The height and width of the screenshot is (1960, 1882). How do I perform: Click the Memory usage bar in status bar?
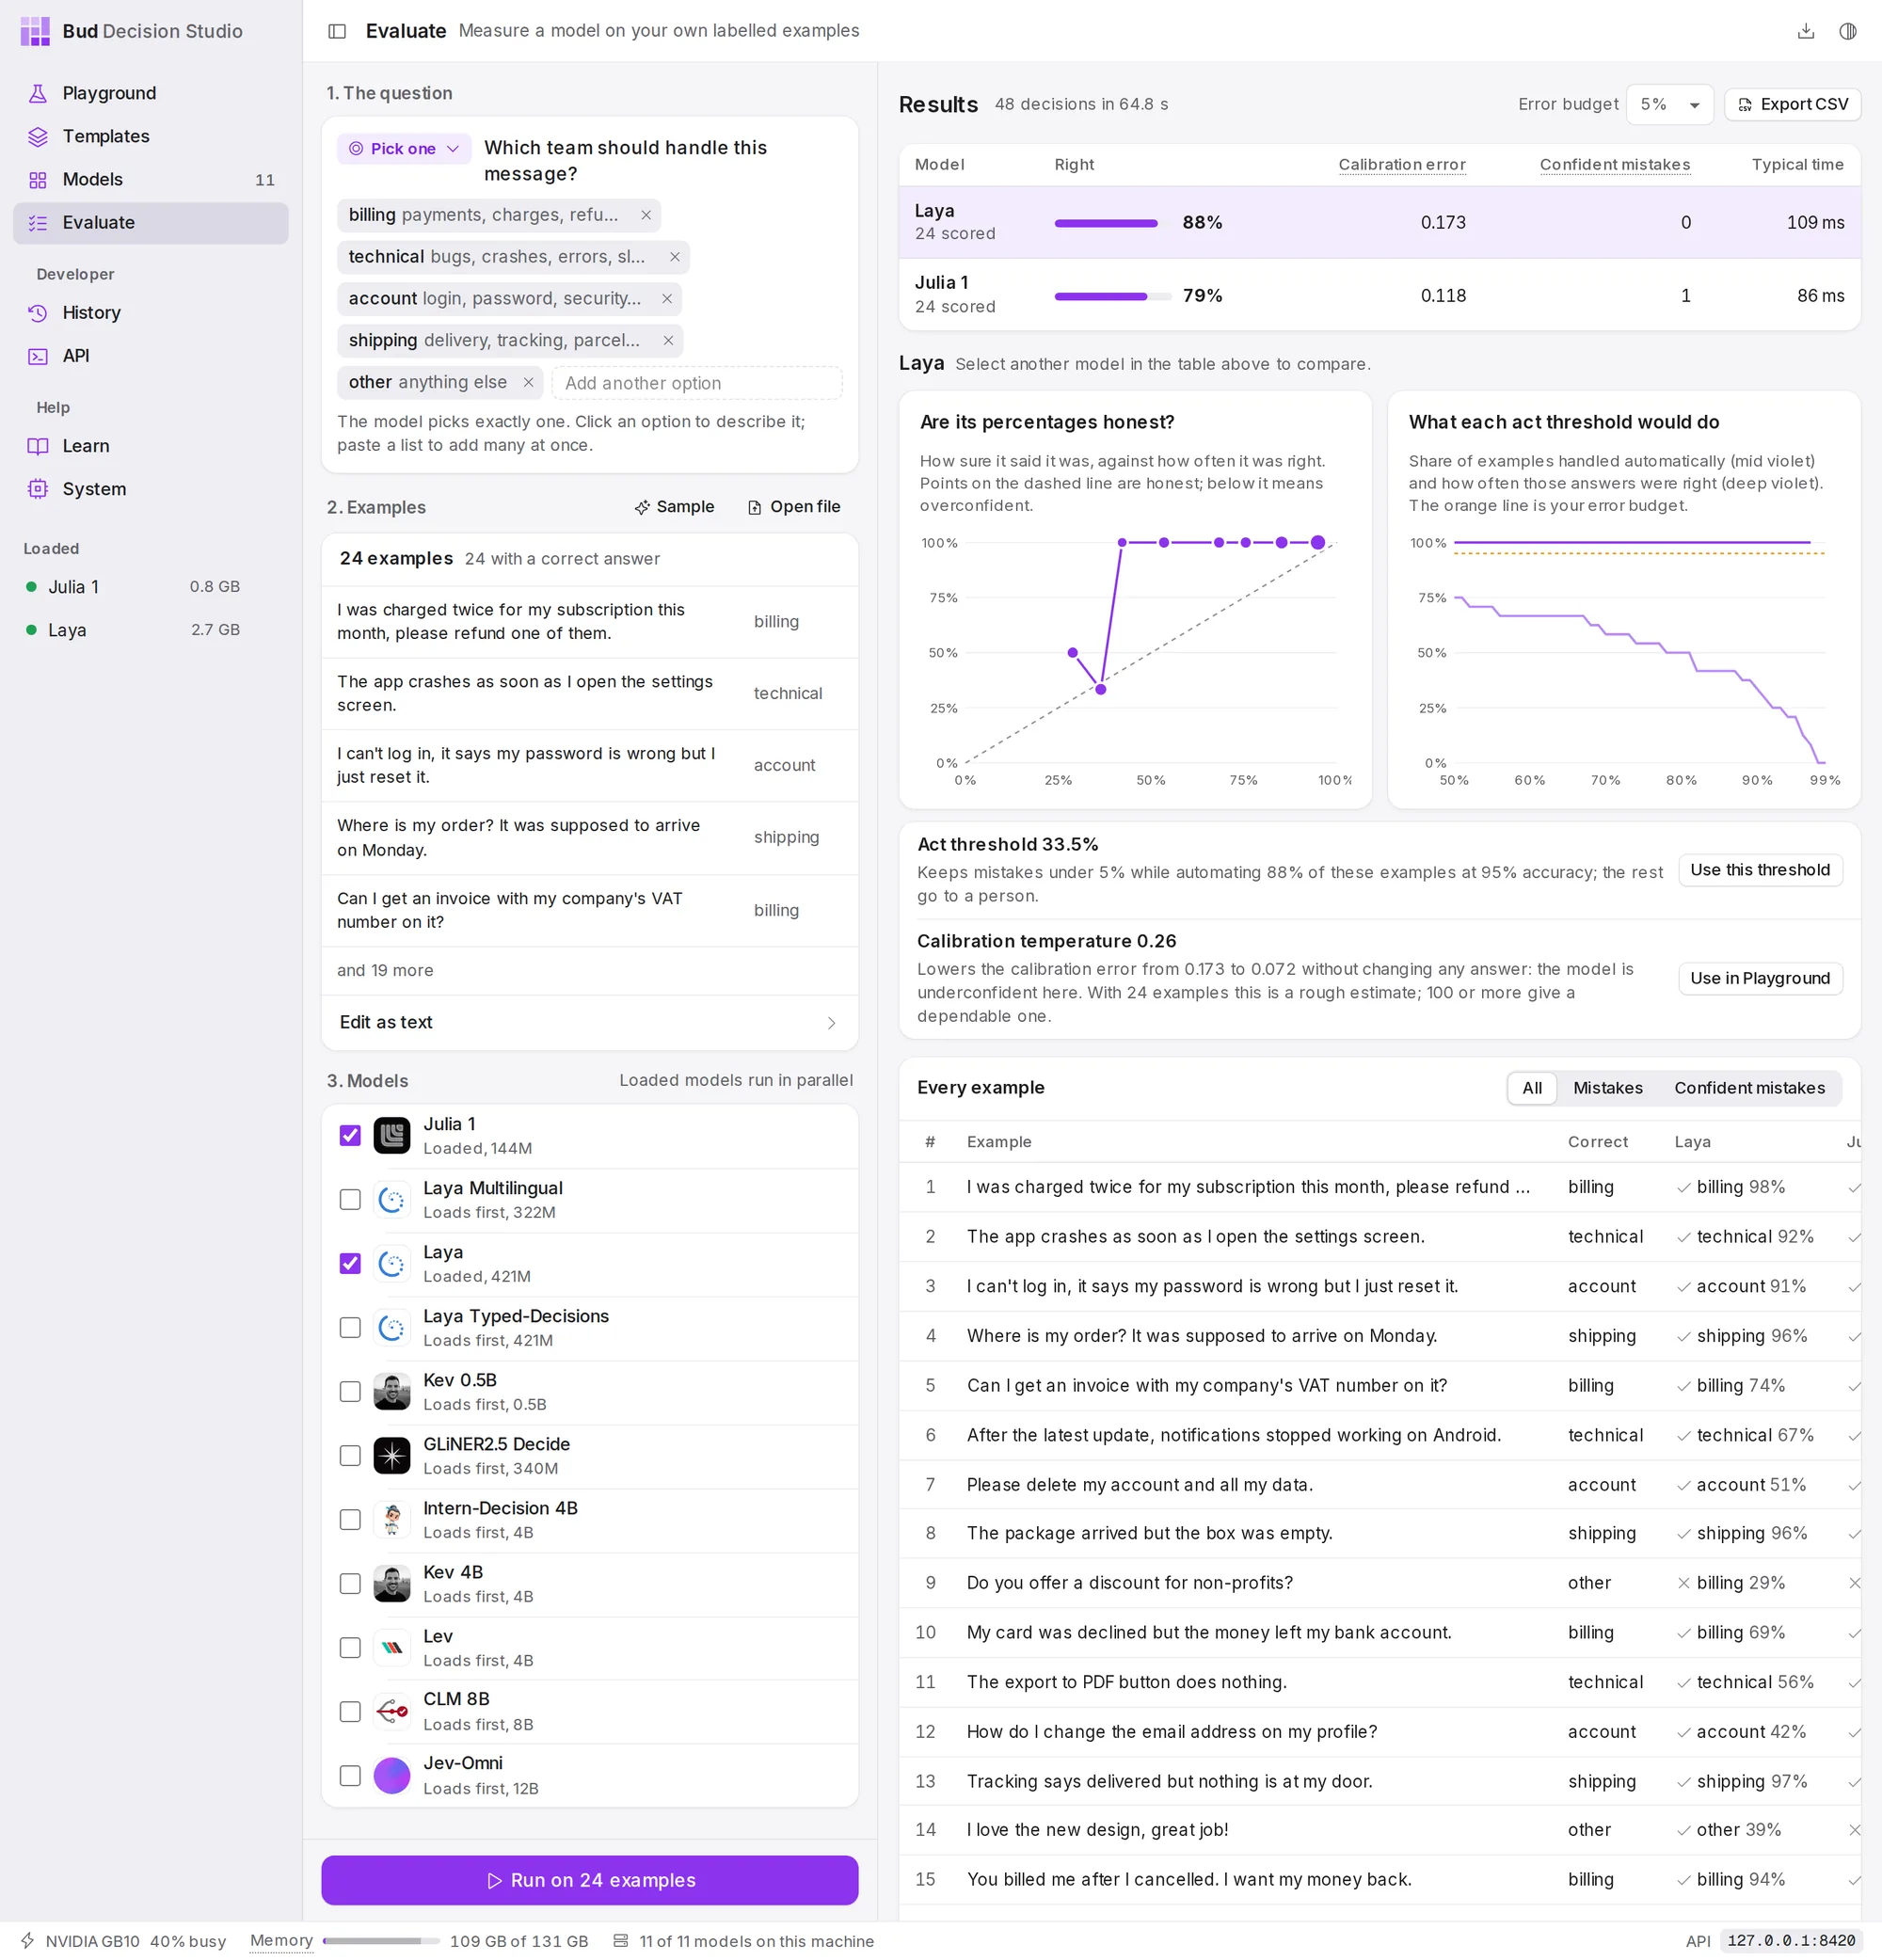point(381,1941)
